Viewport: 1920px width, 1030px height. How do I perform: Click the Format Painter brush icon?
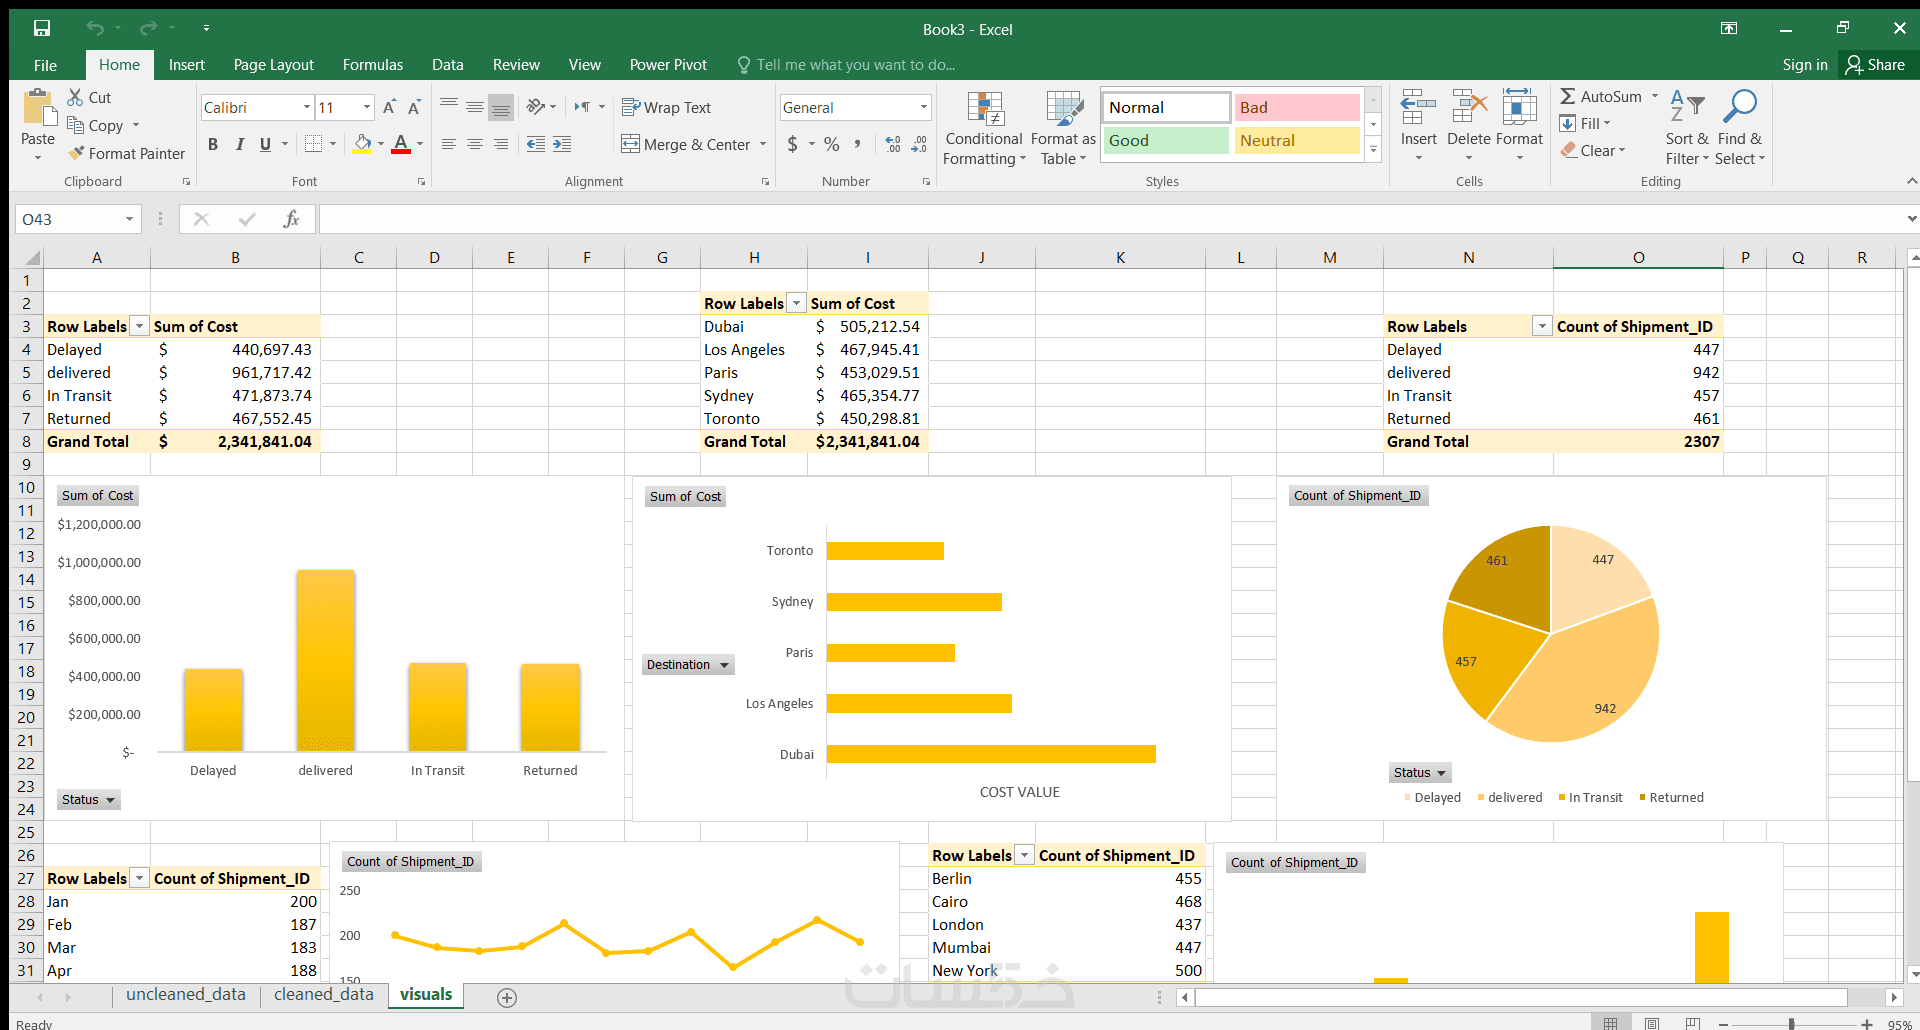76,153
